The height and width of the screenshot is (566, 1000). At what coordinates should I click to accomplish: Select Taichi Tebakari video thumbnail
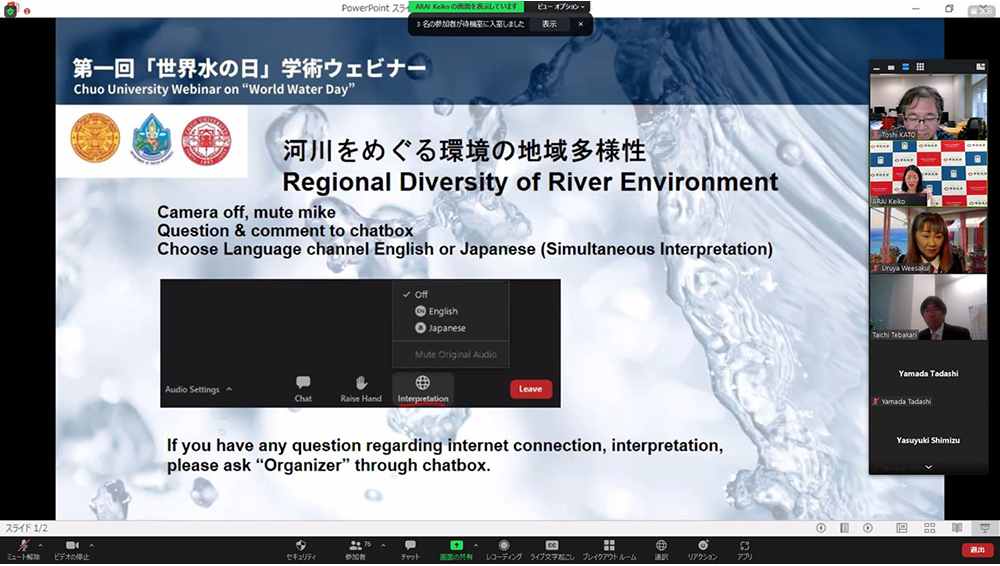(x=929, y=307)
